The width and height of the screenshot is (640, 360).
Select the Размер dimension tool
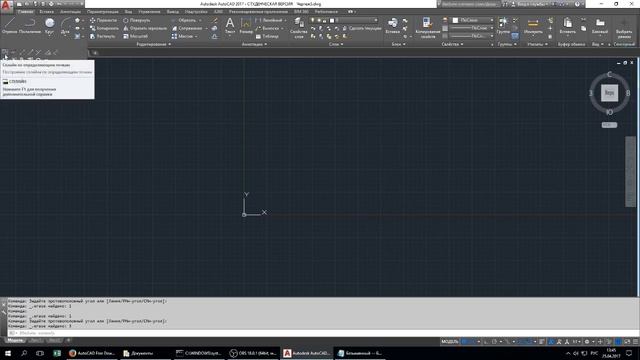(246, 25)
